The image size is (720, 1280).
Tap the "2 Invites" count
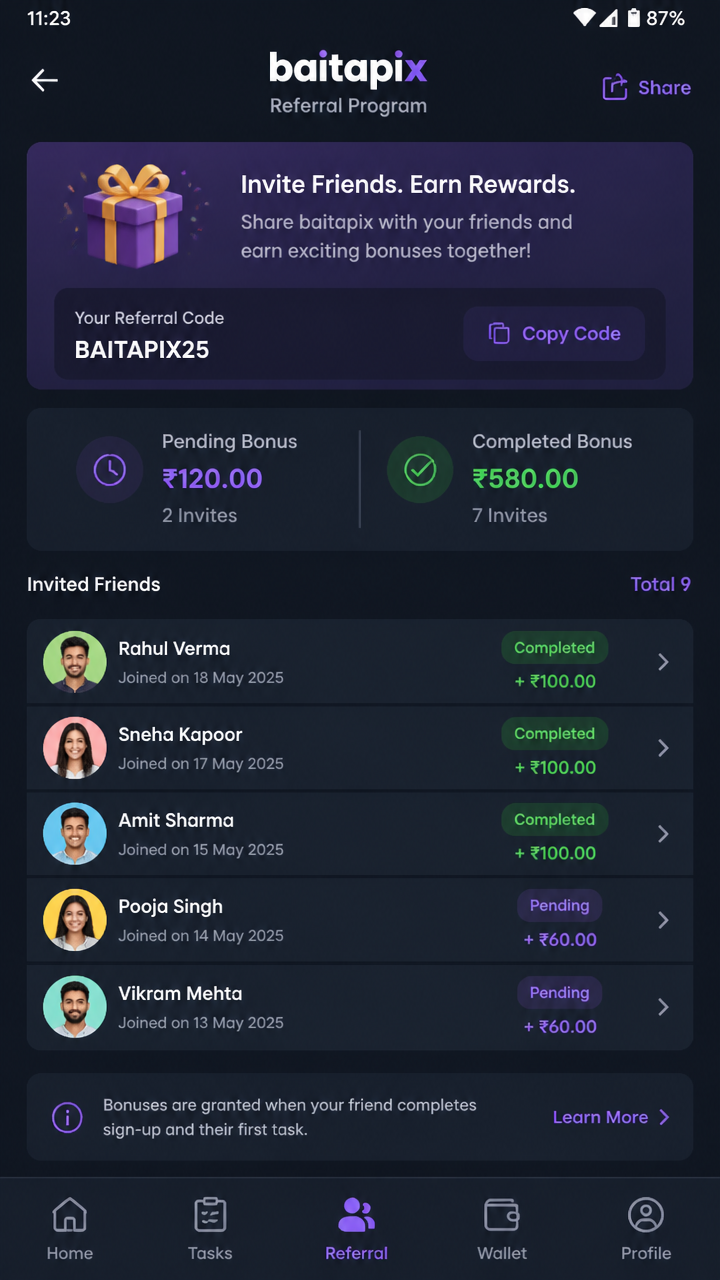tap(200, 515)
